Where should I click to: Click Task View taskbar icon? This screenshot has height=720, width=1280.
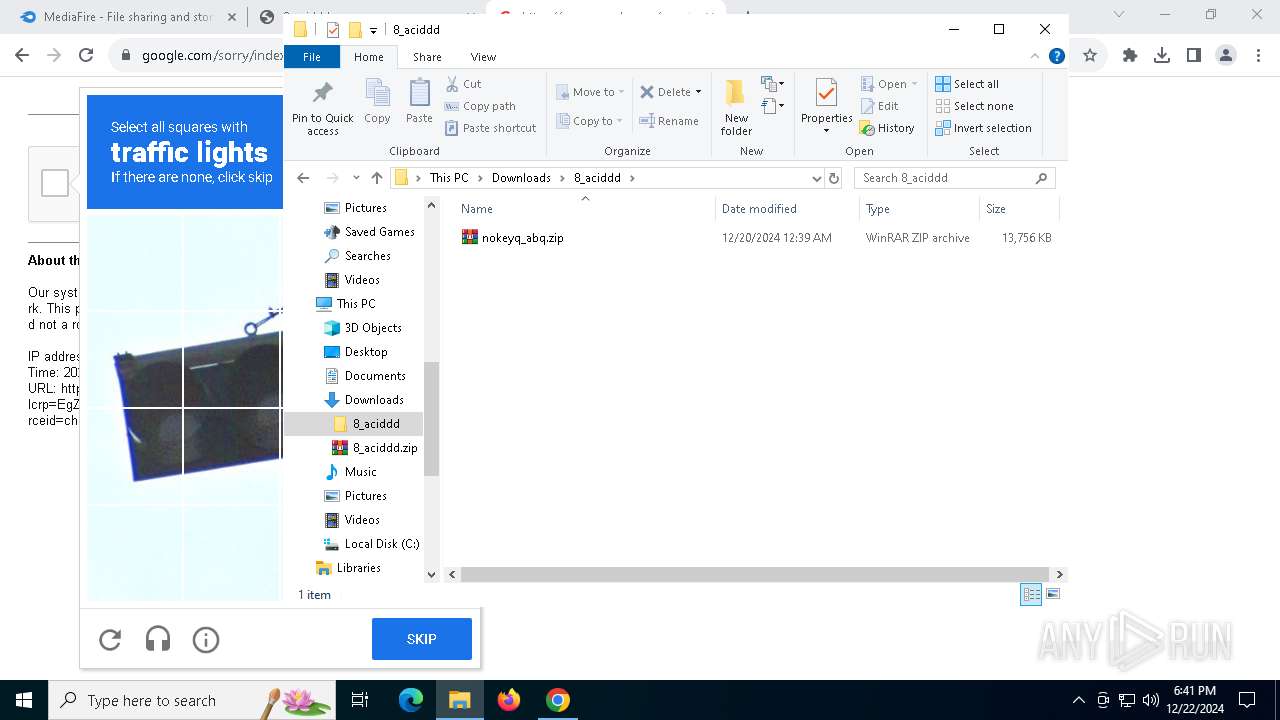361,700
